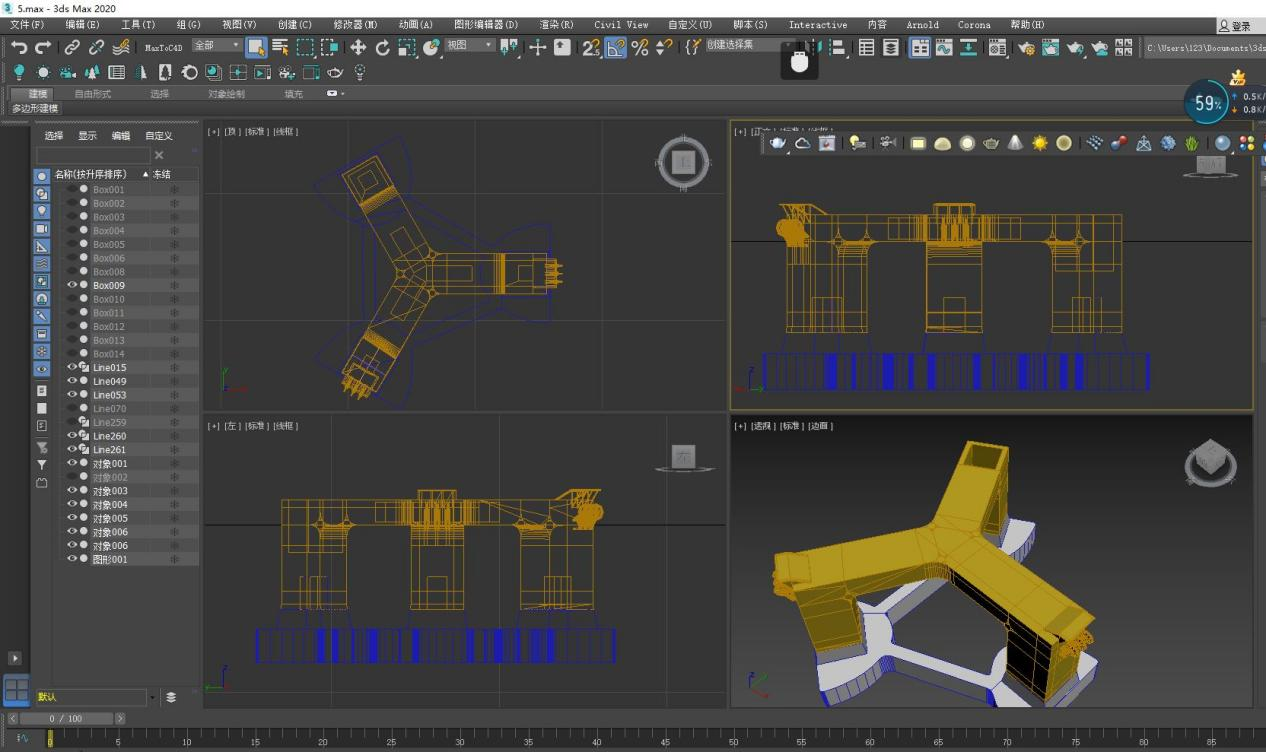Open the scene explorer 显示 menu

[x=88, y=135]
